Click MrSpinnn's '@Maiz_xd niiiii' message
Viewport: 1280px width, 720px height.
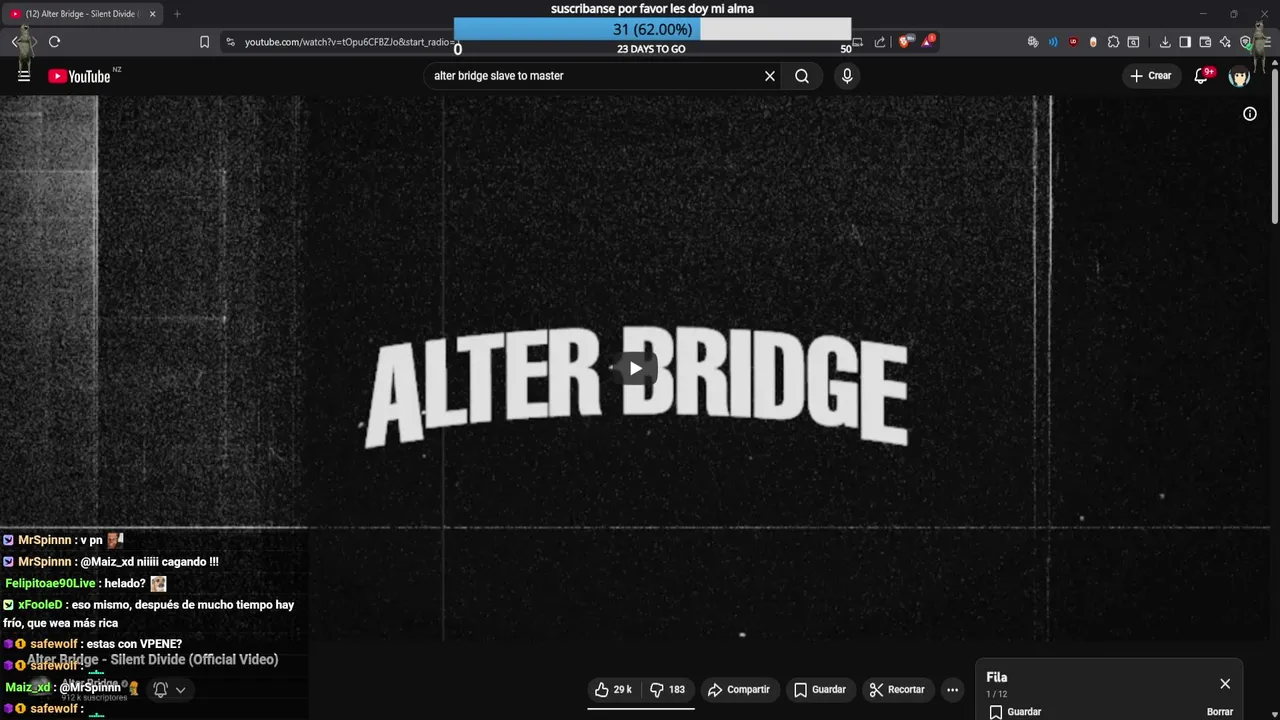point(111,562)
